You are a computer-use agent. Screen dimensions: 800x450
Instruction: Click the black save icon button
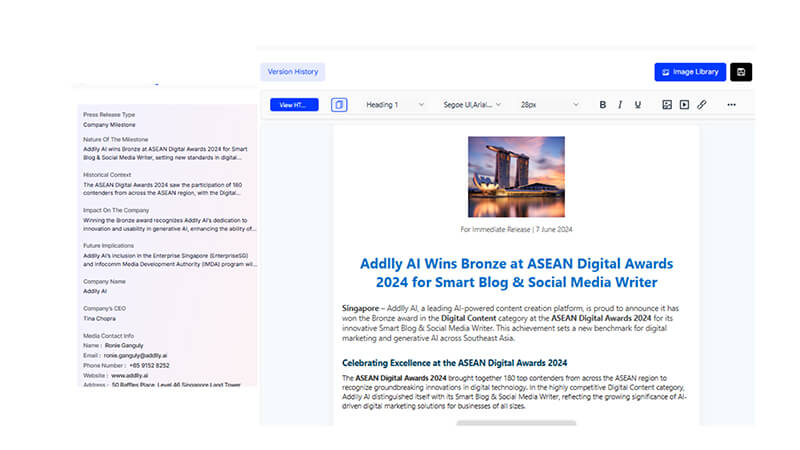tap(741, 72)
